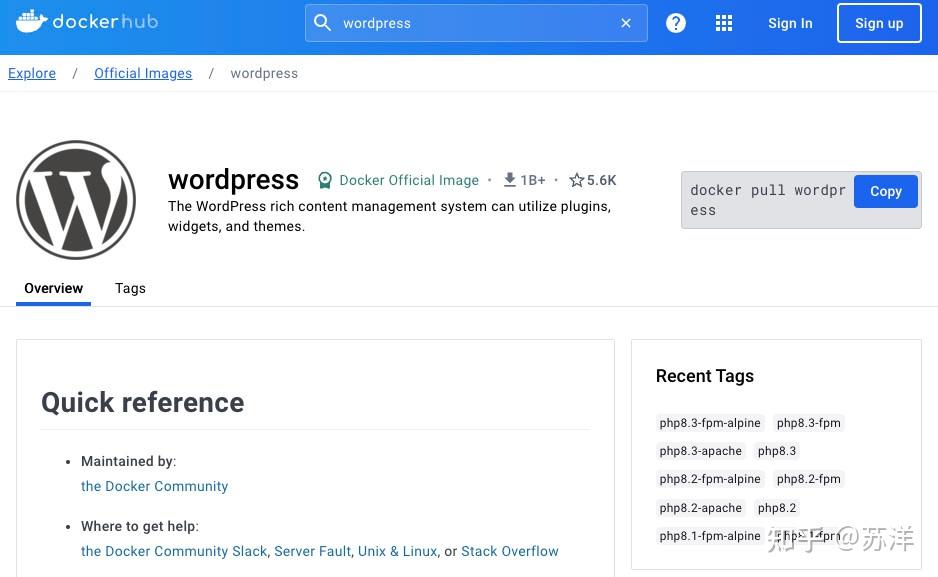Copy the docker pull command
The height and width of the screenshot is (577, 938).
pos(885,191)
